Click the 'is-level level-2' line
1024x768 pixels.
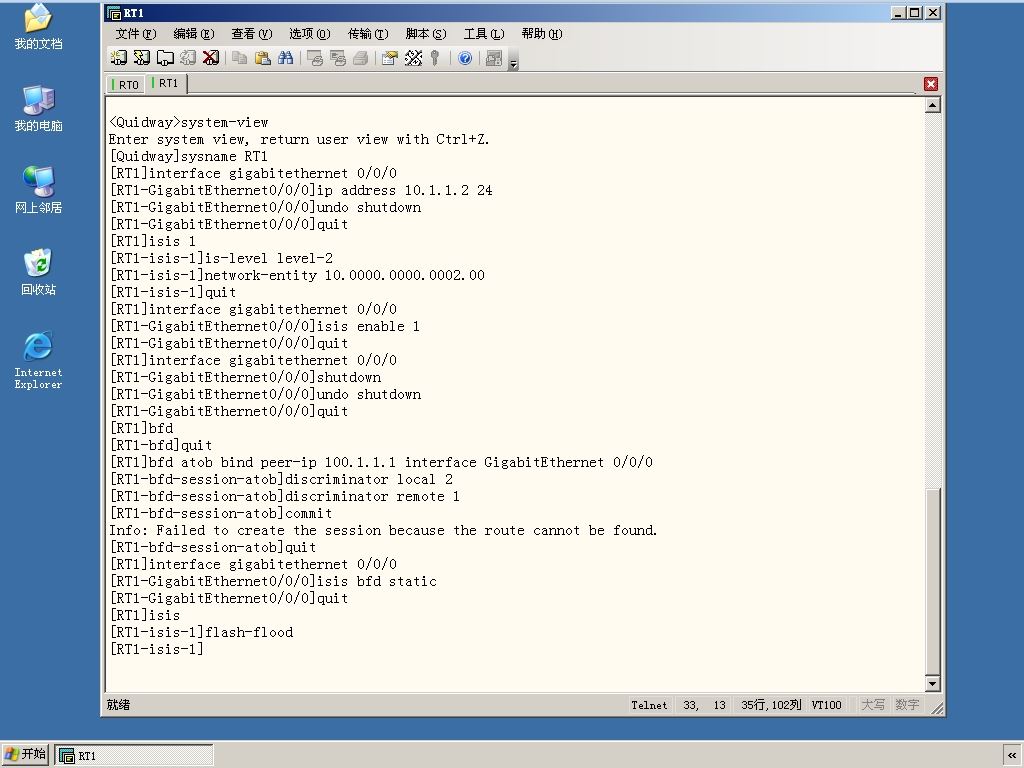221,259
